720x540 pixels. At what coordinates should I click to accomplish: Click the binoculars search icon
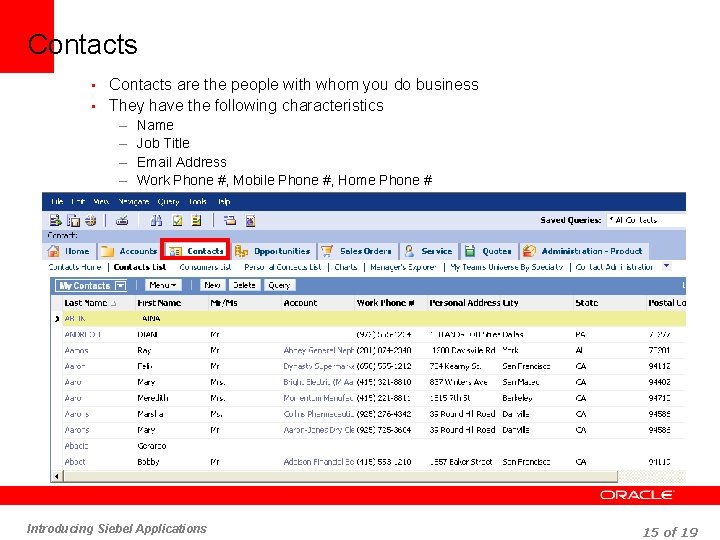(x=156, y=221)
